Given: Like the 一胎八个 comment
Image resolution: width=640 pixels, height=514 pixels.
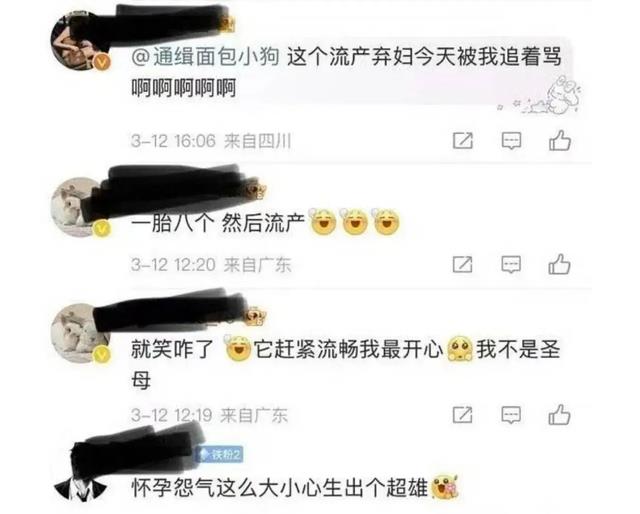Looking at the screenshot, I should pyautogui.click(x=559, y=264).
